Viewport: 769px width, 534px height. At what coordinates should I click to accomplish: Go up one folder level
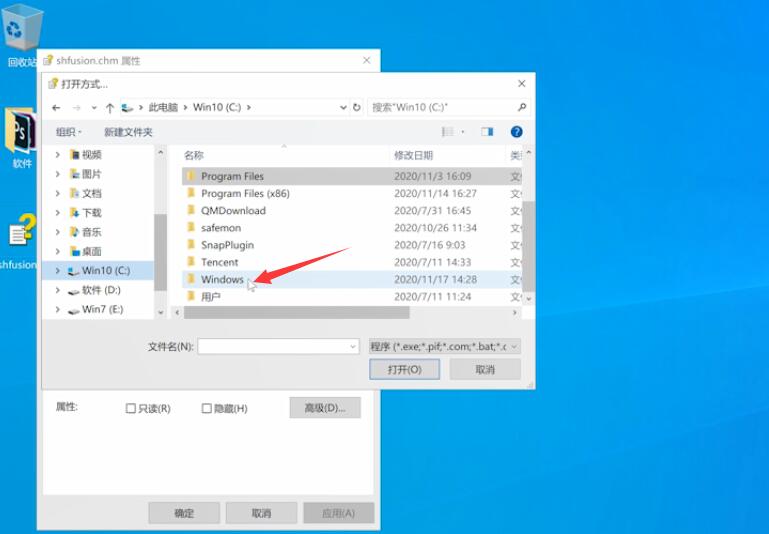110,108
